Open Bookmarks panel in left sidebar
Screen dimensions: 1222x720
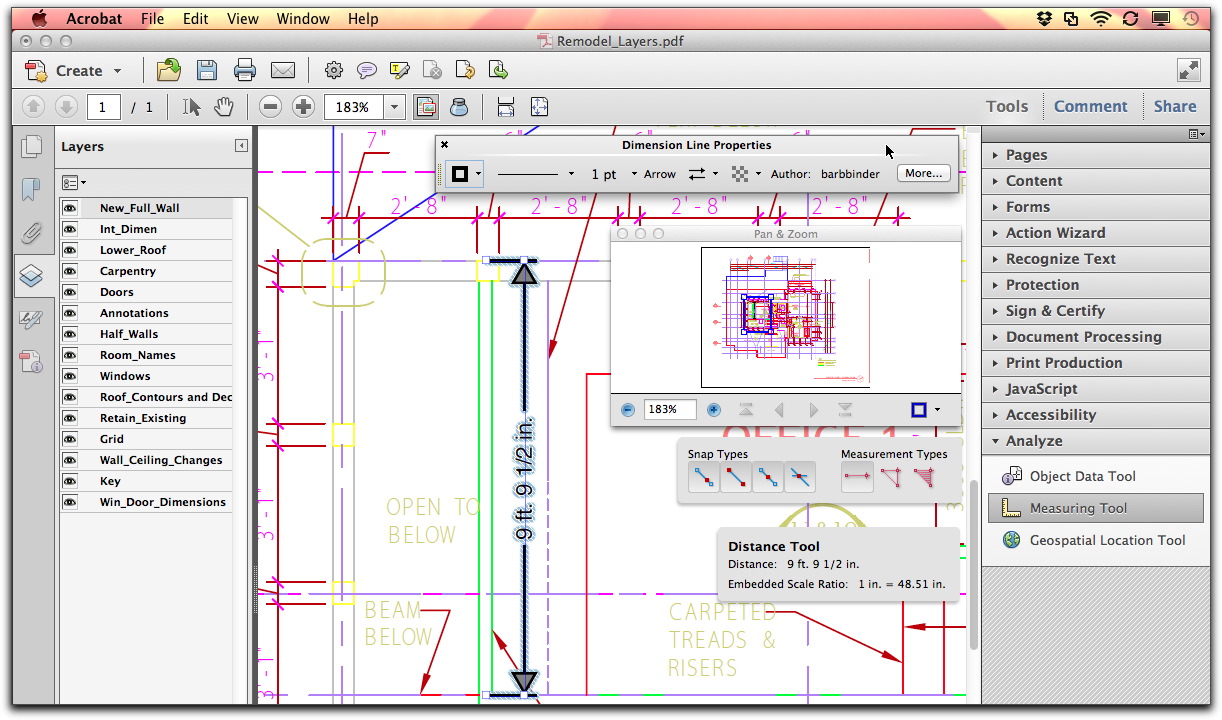32,189
